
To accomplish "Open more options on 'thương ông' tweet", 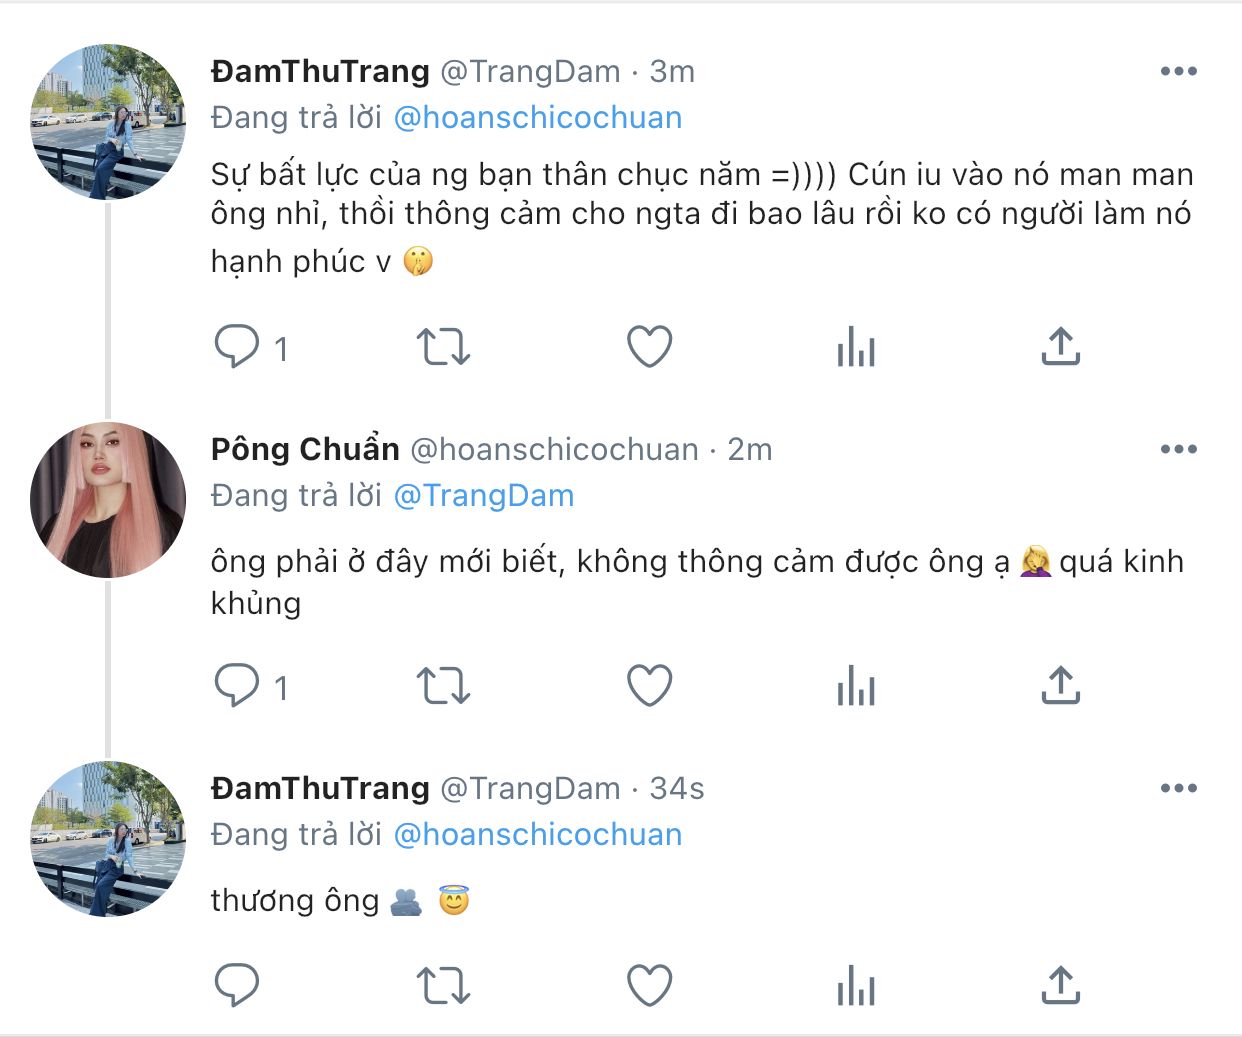I will pyautogui.click(x=1178, y=788).
